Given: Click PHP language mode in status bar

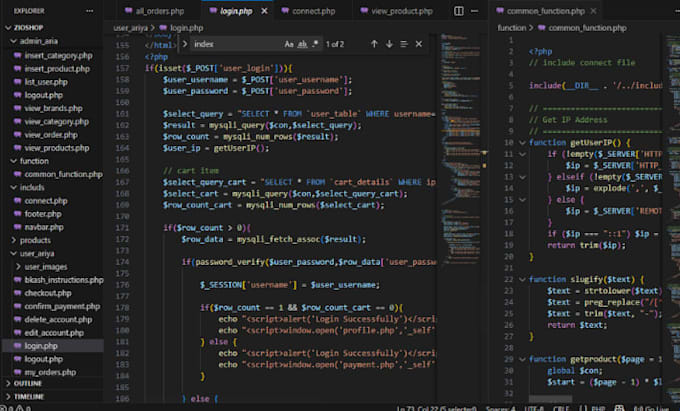Looking at the screenshot, I should (x=598, y=408).
